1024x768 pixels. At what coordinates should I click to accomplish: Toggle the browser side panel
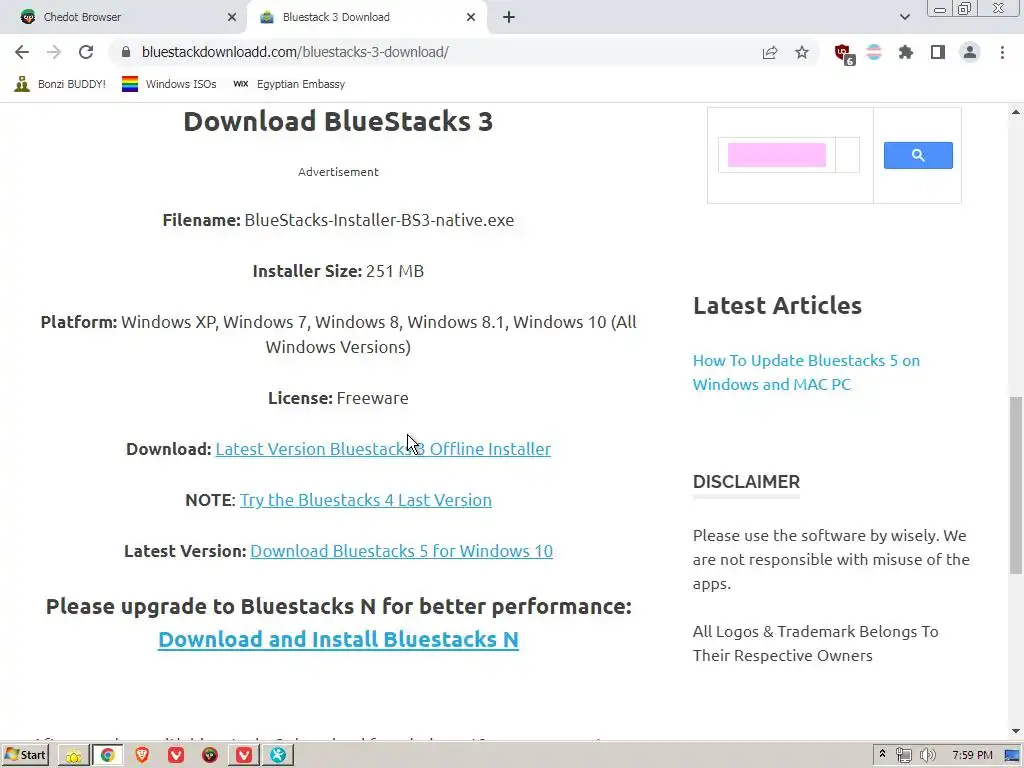click(938, 52)
